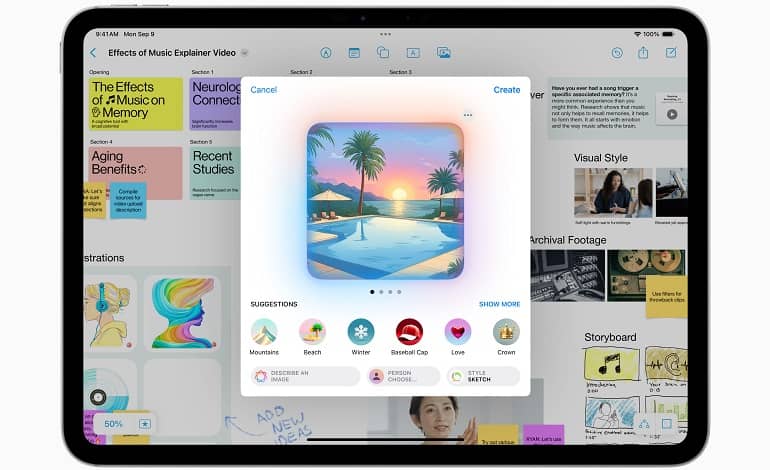Image resolution: width=770 pixels, height=470 pixels.
Task: Select 'The Effects of Music on Memory' note
Action: click(136, 104)
